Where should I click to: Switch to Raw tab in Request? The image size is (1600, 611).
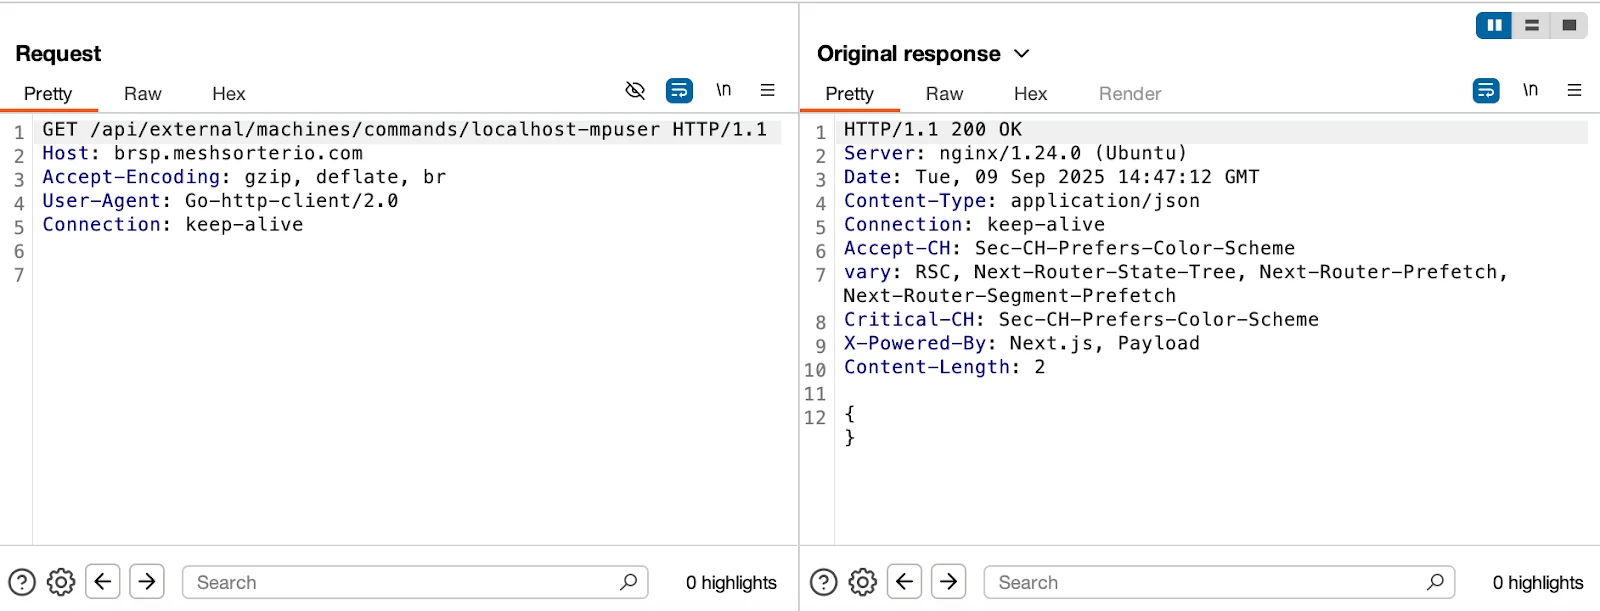tap(143, 94)
